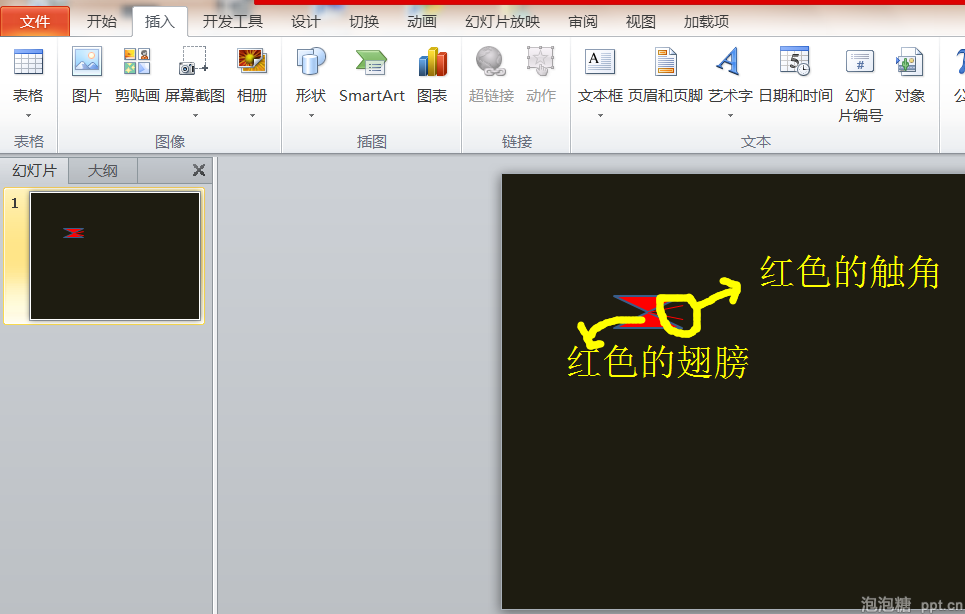The height and width of the screenshot is (614, 965).
Task: Click the 表格 (Table) insert icon
Action: click(x=28, y=63)
